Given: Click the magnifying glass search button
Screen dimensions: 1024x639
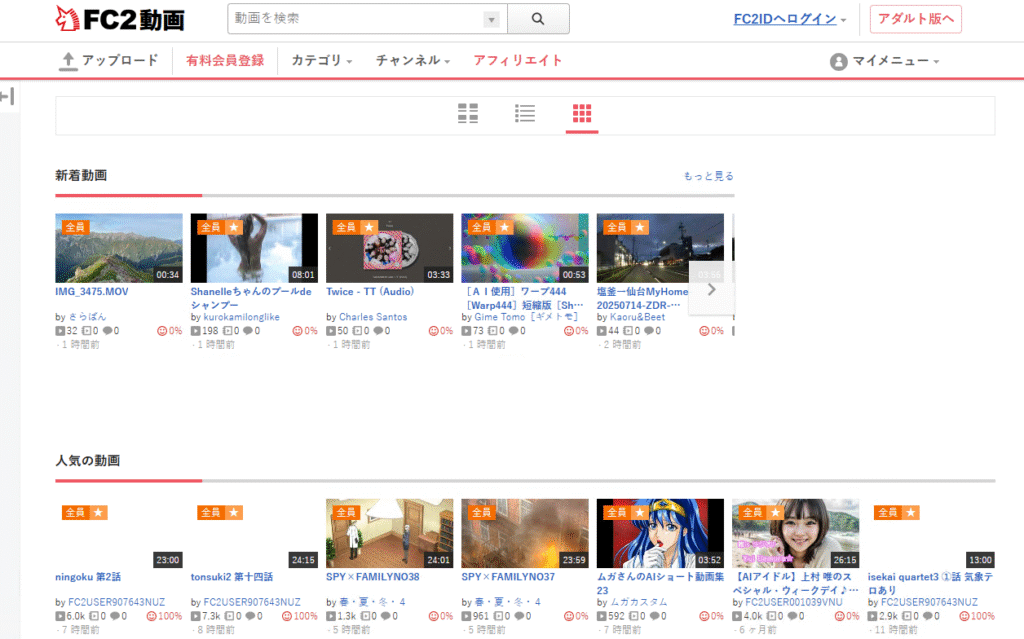Looking at the screenshot, I should pyautogui.click(x=538, y=19).
